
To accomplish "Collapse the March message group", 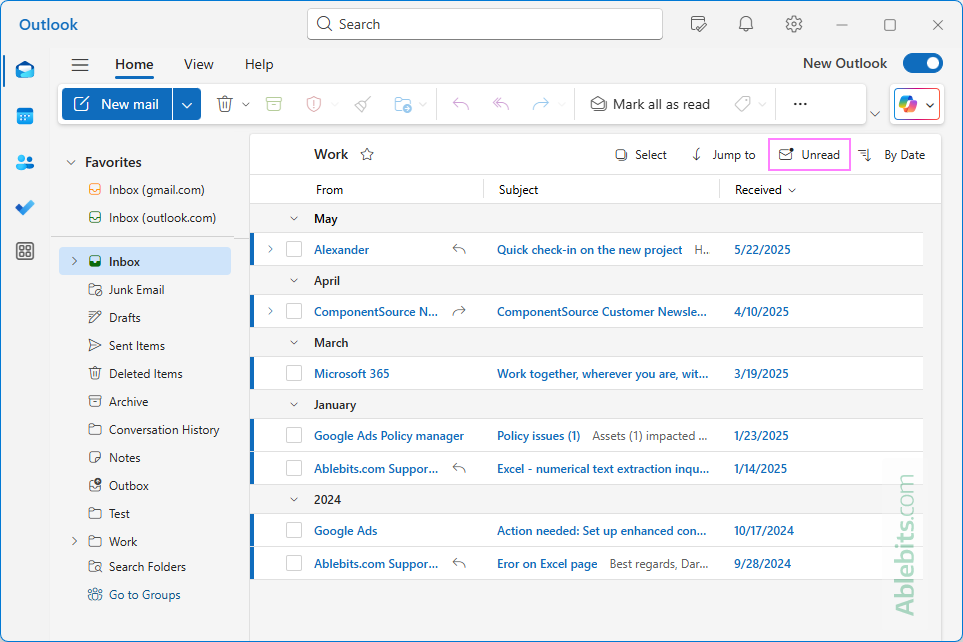I will click(294, 343).
